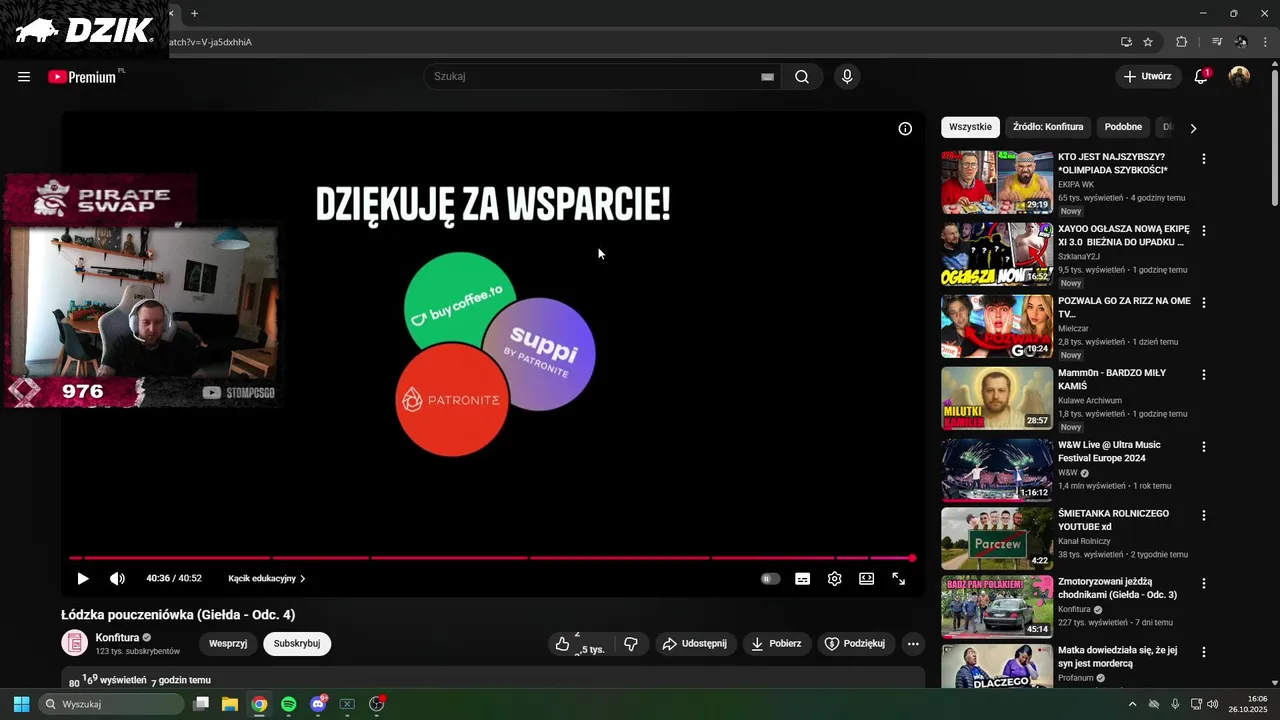
Task: Dislike the video with thumbs down
Action: pos(630,644)
